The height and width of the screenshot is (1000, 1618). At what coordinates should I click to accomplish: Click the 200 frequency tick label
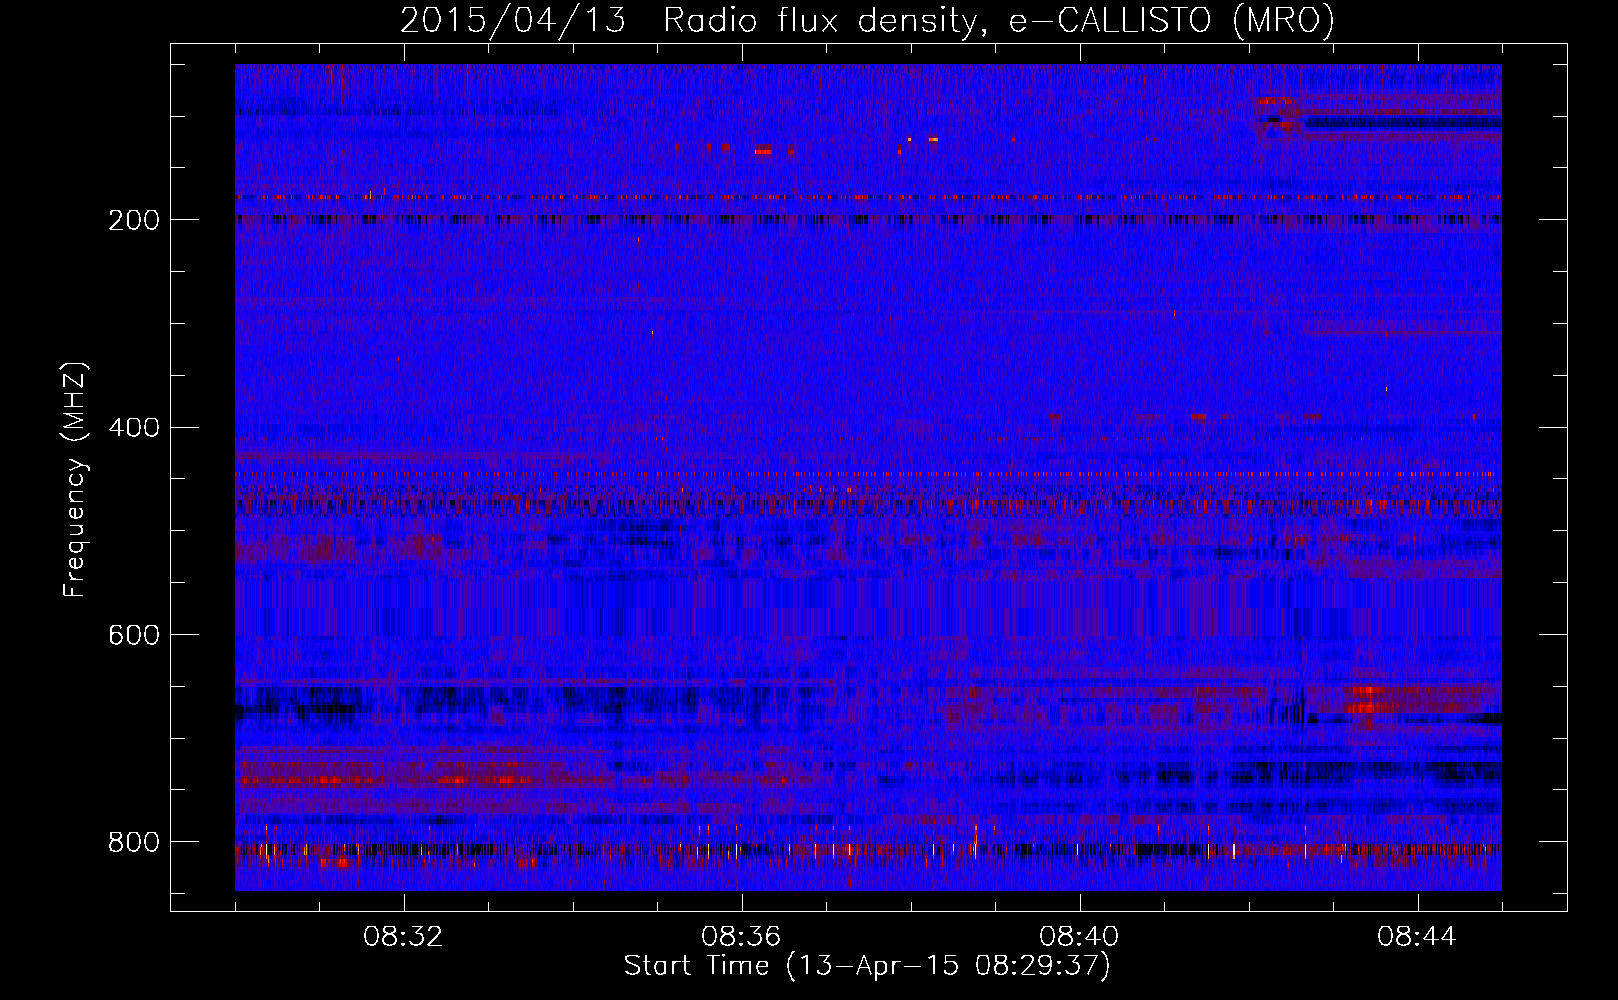click(x=133, y=220)
